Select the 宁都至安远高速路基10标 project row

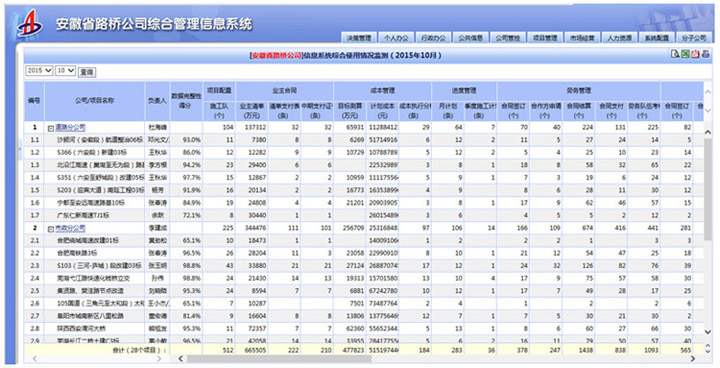click(364, 203)
